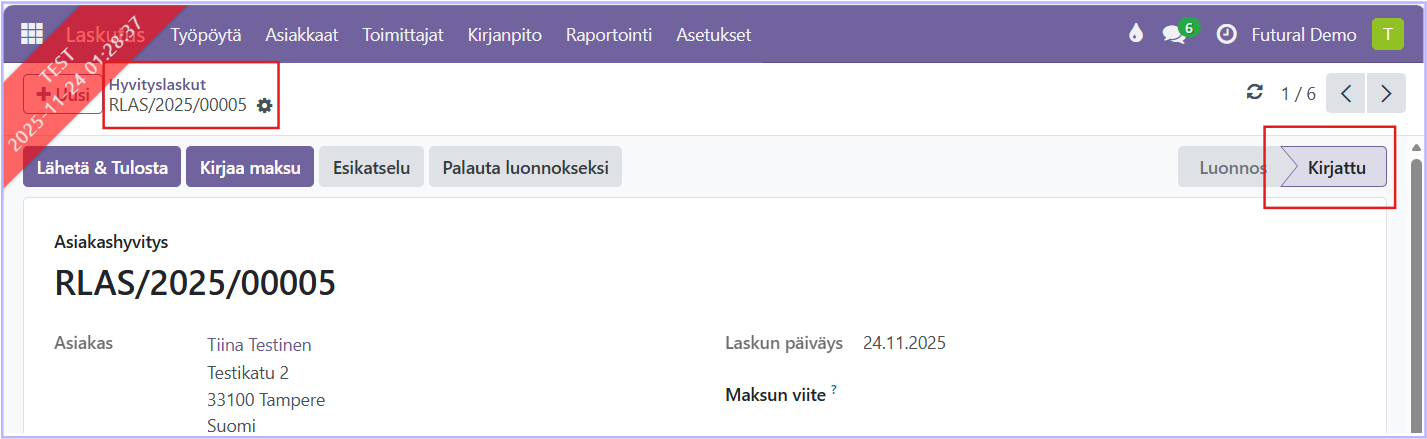Click the Lähetä & Tulosta button
This screenshot has width=1427, height=439.
pyautogui.click(x=102, y=167)
